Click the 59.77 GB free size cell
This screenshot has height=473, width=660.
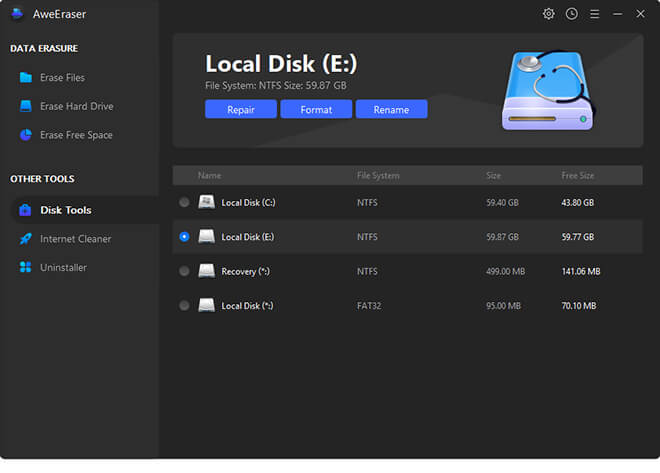(x=578, y=237)
